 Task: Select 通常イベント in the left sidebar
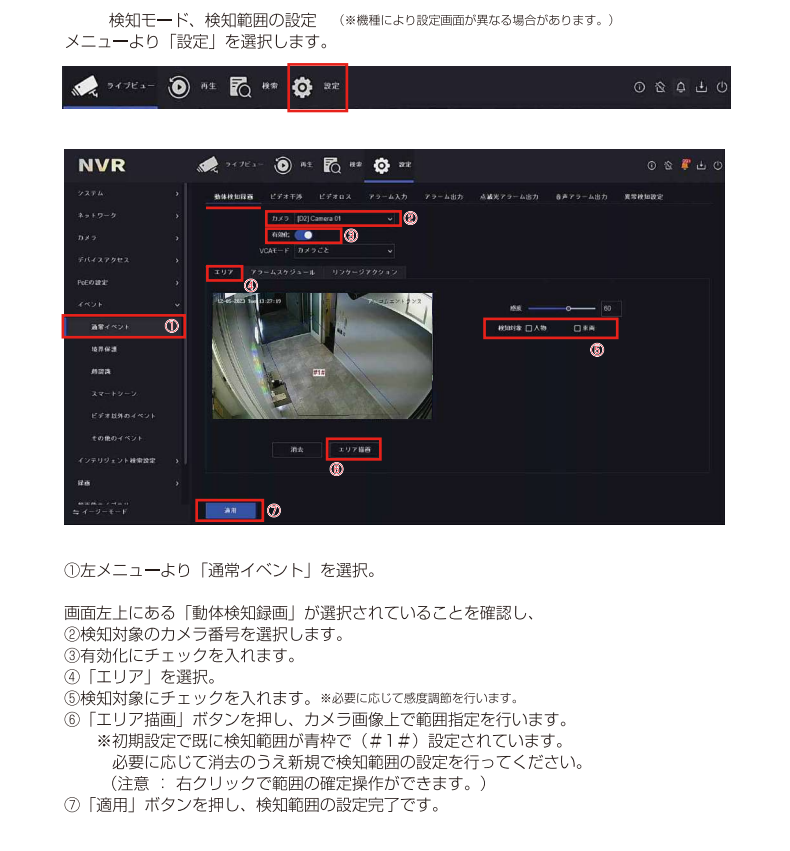click(123, 327)
